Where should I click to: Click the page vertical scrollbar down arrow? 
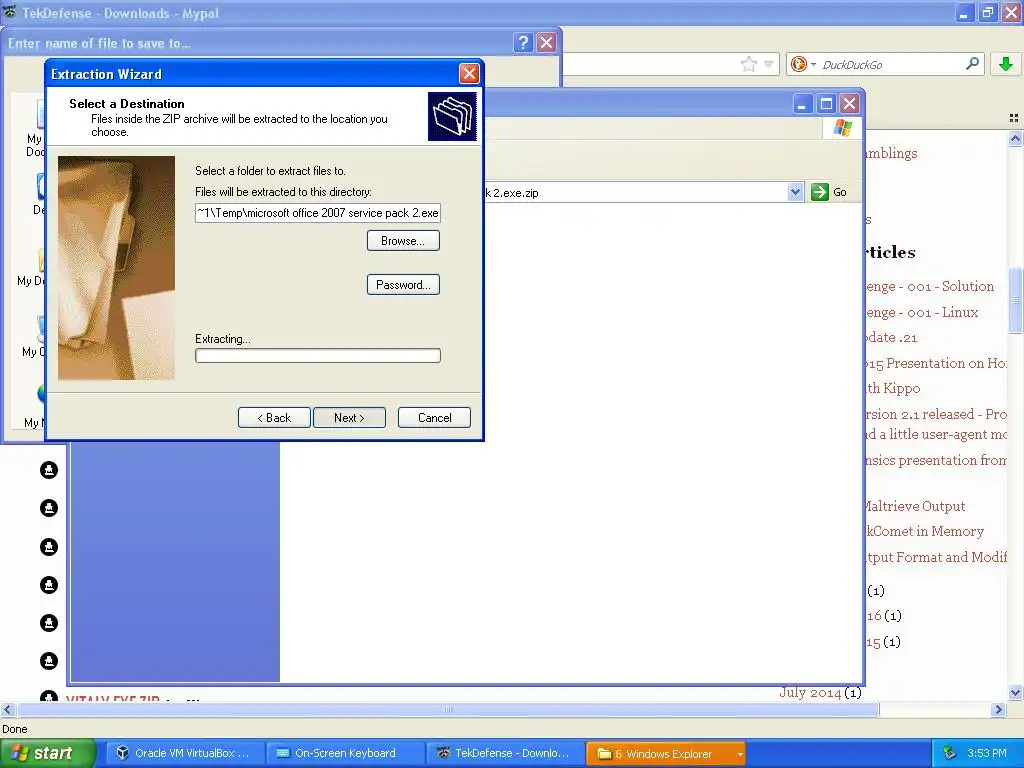click(x=1015, y=693)
